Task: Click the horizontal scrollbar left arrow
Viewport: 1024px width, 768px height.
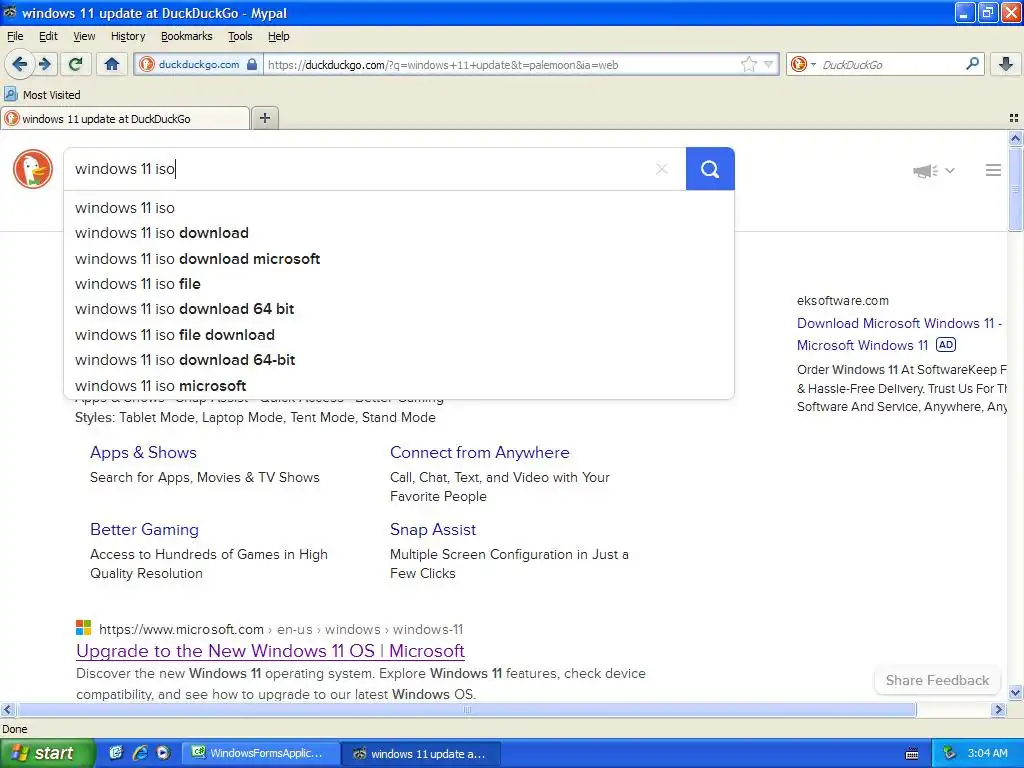Action: 7,709
